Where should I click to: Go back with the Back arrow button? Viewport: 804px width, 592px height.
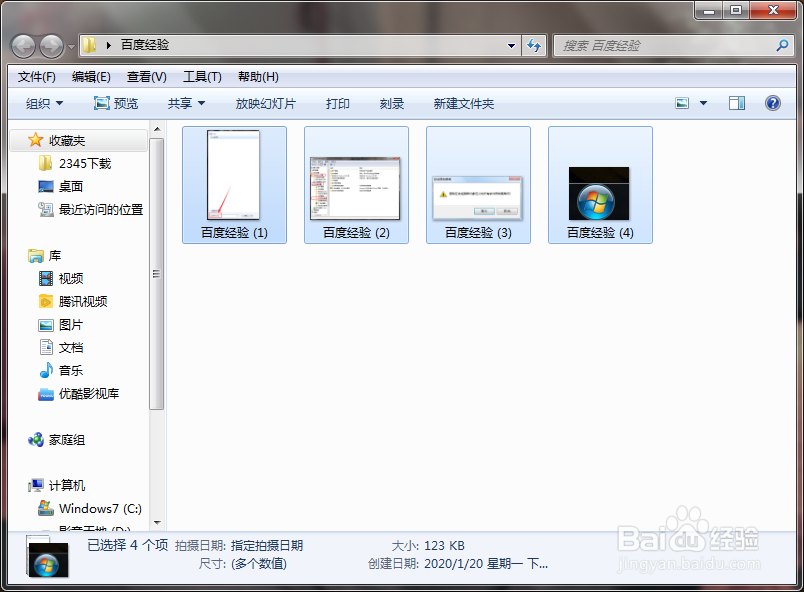(x=23, y=47)
